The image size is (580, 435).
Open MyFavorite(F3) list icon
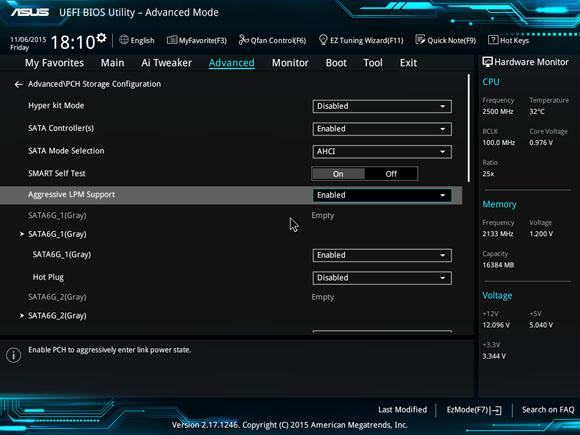(x=172, y=40)
